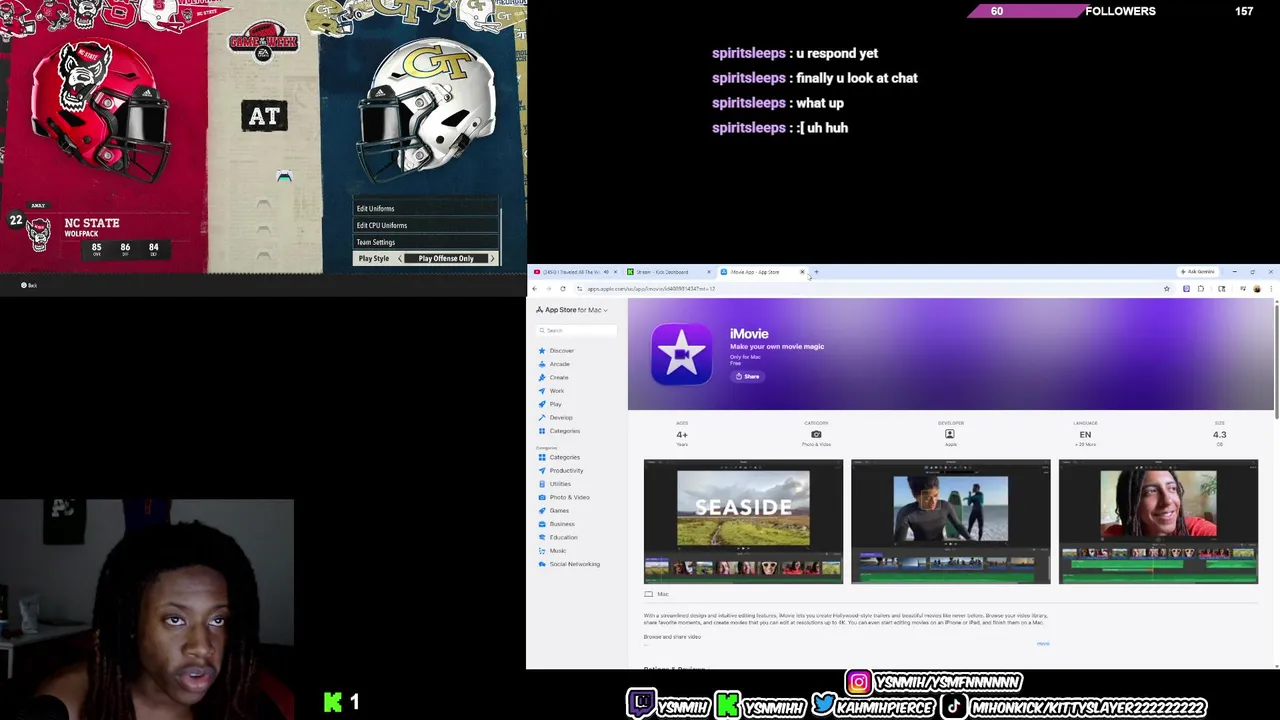Viewport: 1280px width, 720px height.
Task: Click Ask Gemini button
Action: point(1197,272)
